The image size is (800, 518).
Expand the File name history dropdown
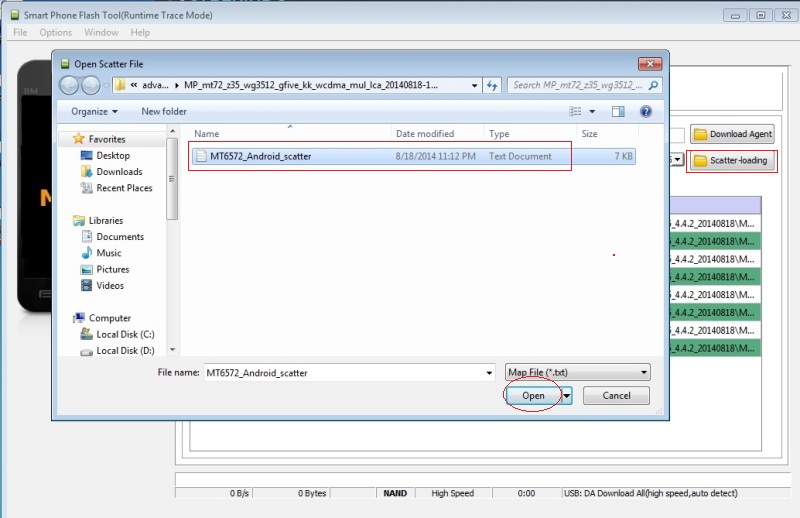click(489, 373)
